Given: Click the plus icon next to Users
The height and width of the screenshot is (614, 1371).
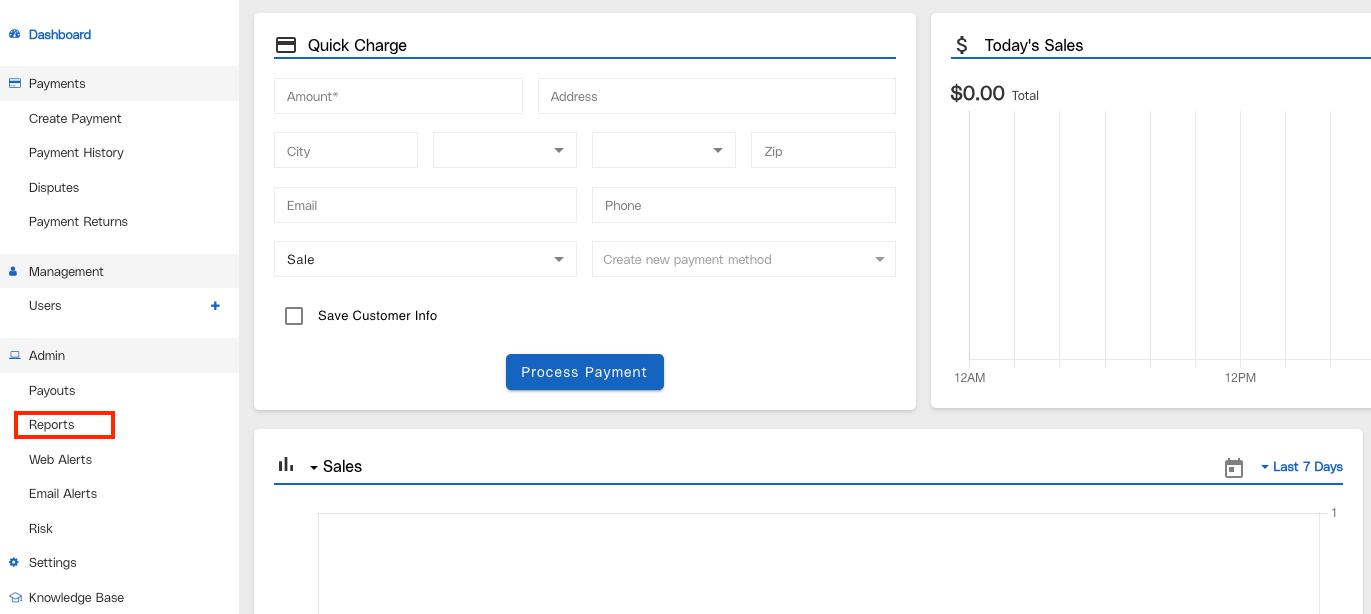Looking at the screenshot, I should [215, 306].
